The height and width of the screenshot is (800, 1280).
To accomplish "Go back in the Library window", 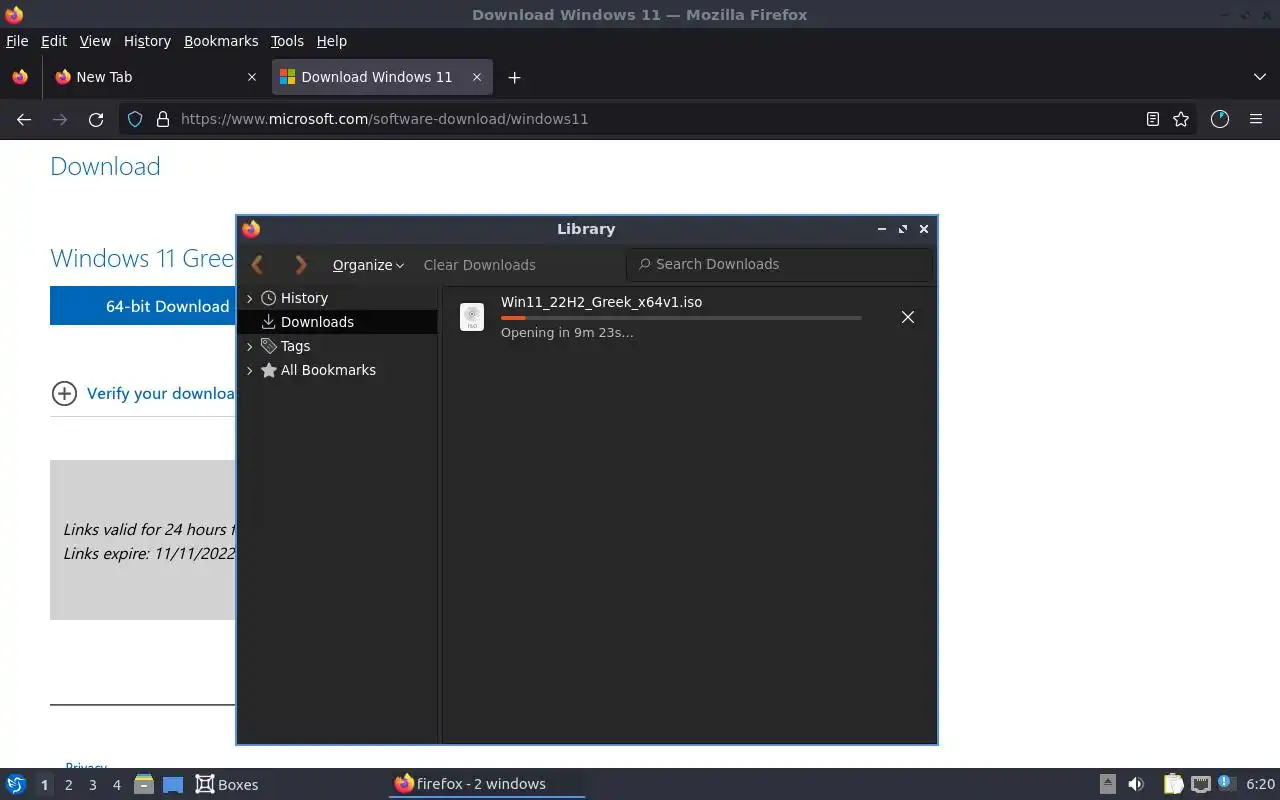I will point(257,264).
